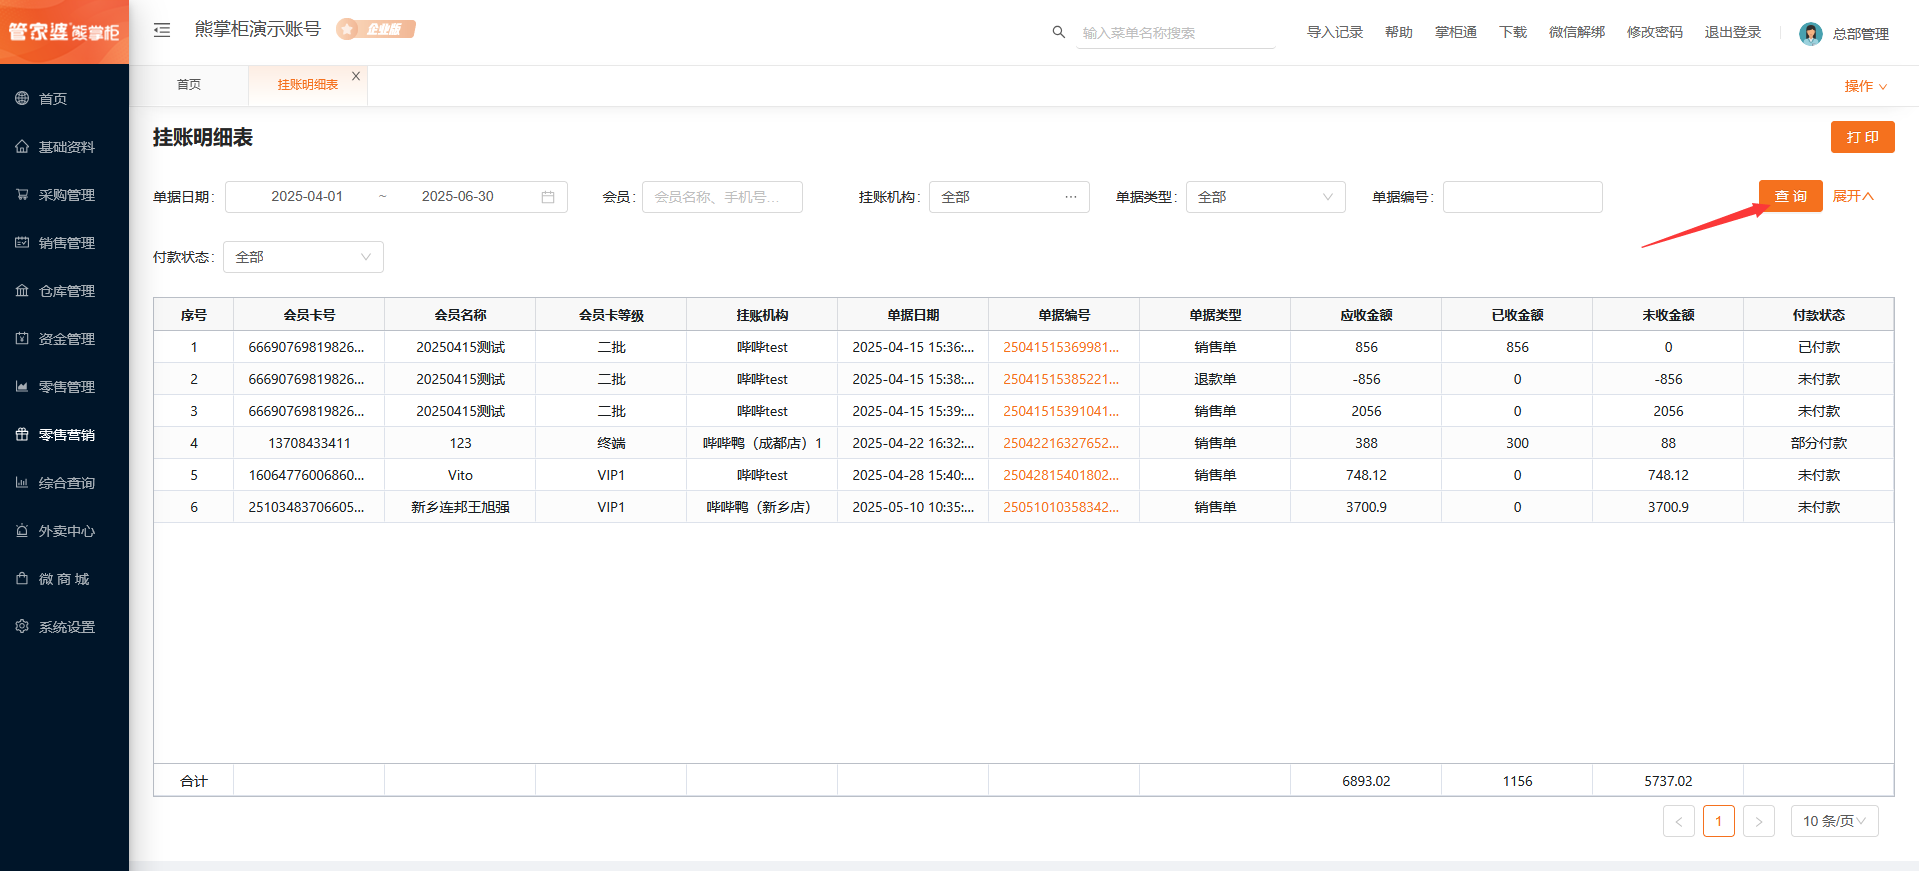The image size is (1919, 871).
Task: Click the 企业版 badge
Action: [376, 29]
